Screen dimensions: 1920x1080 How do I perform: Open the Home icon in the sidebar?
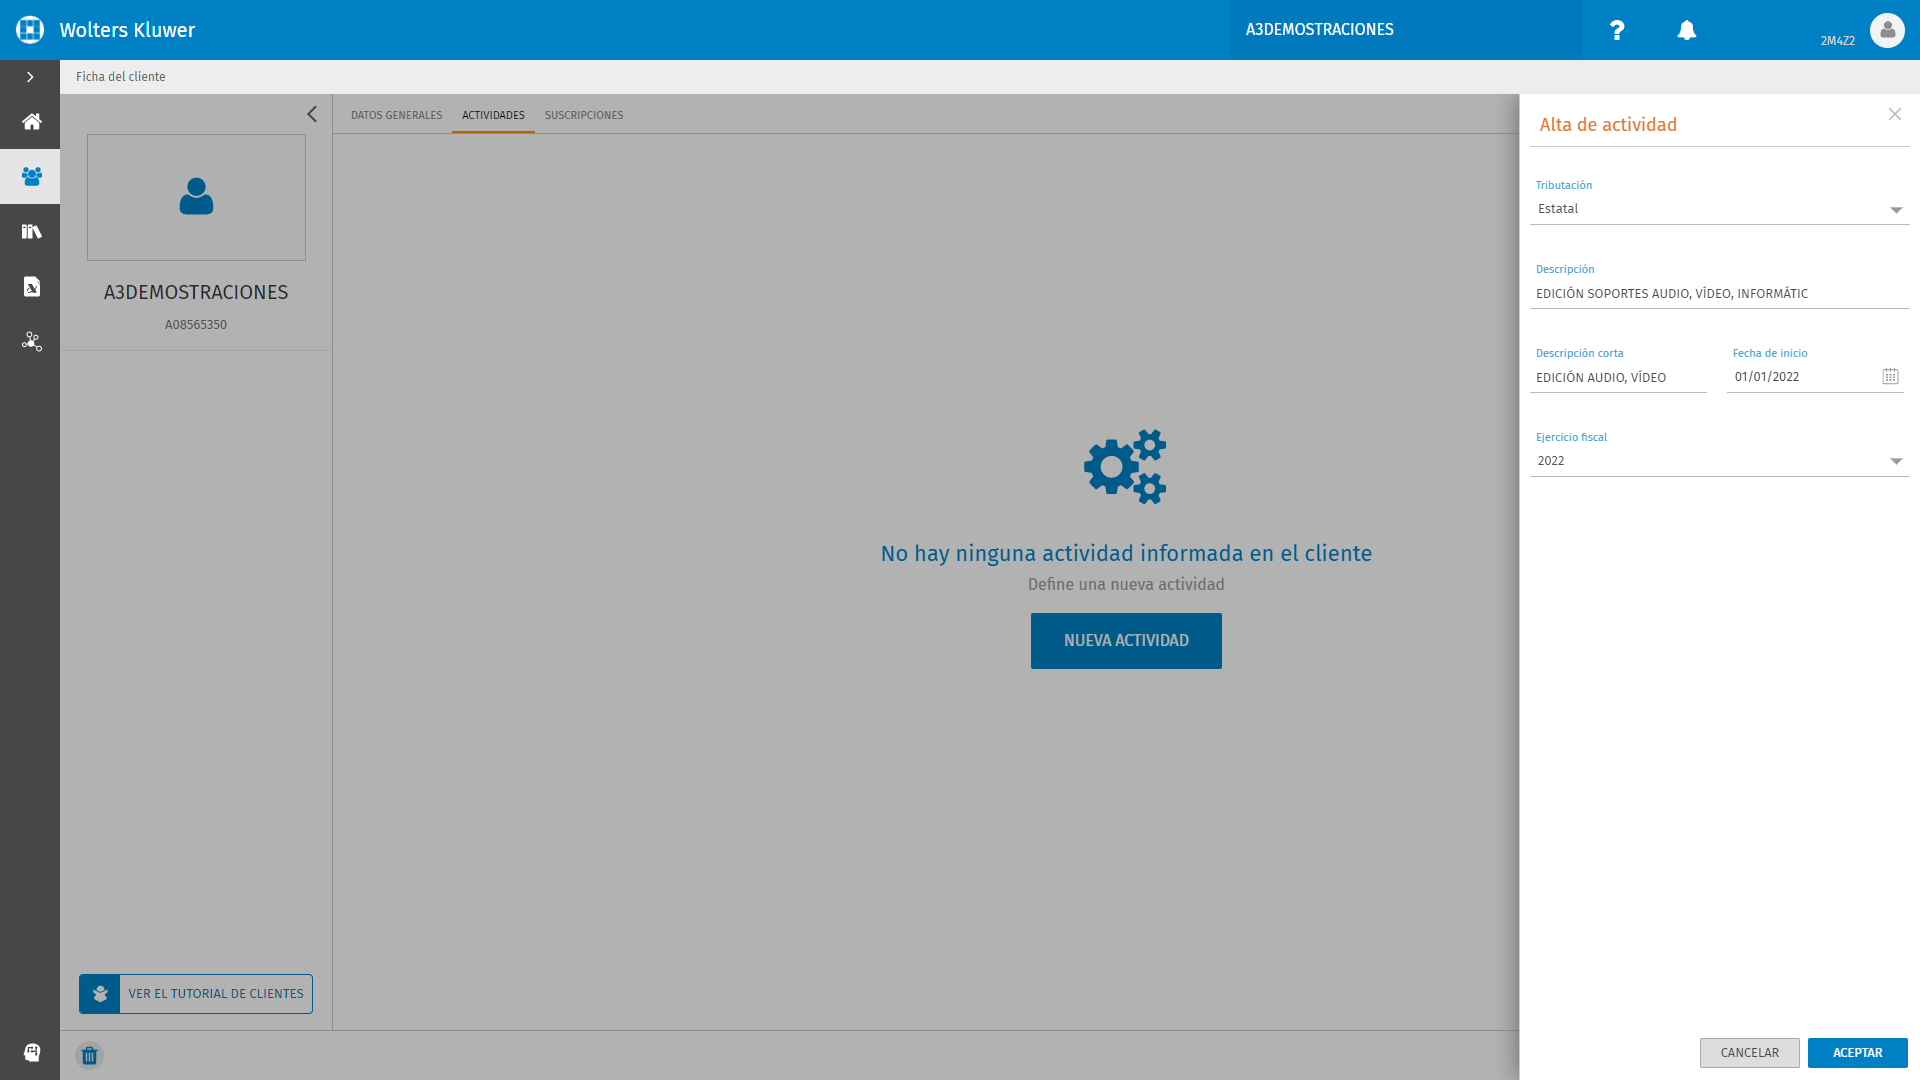tap(31, 121)
